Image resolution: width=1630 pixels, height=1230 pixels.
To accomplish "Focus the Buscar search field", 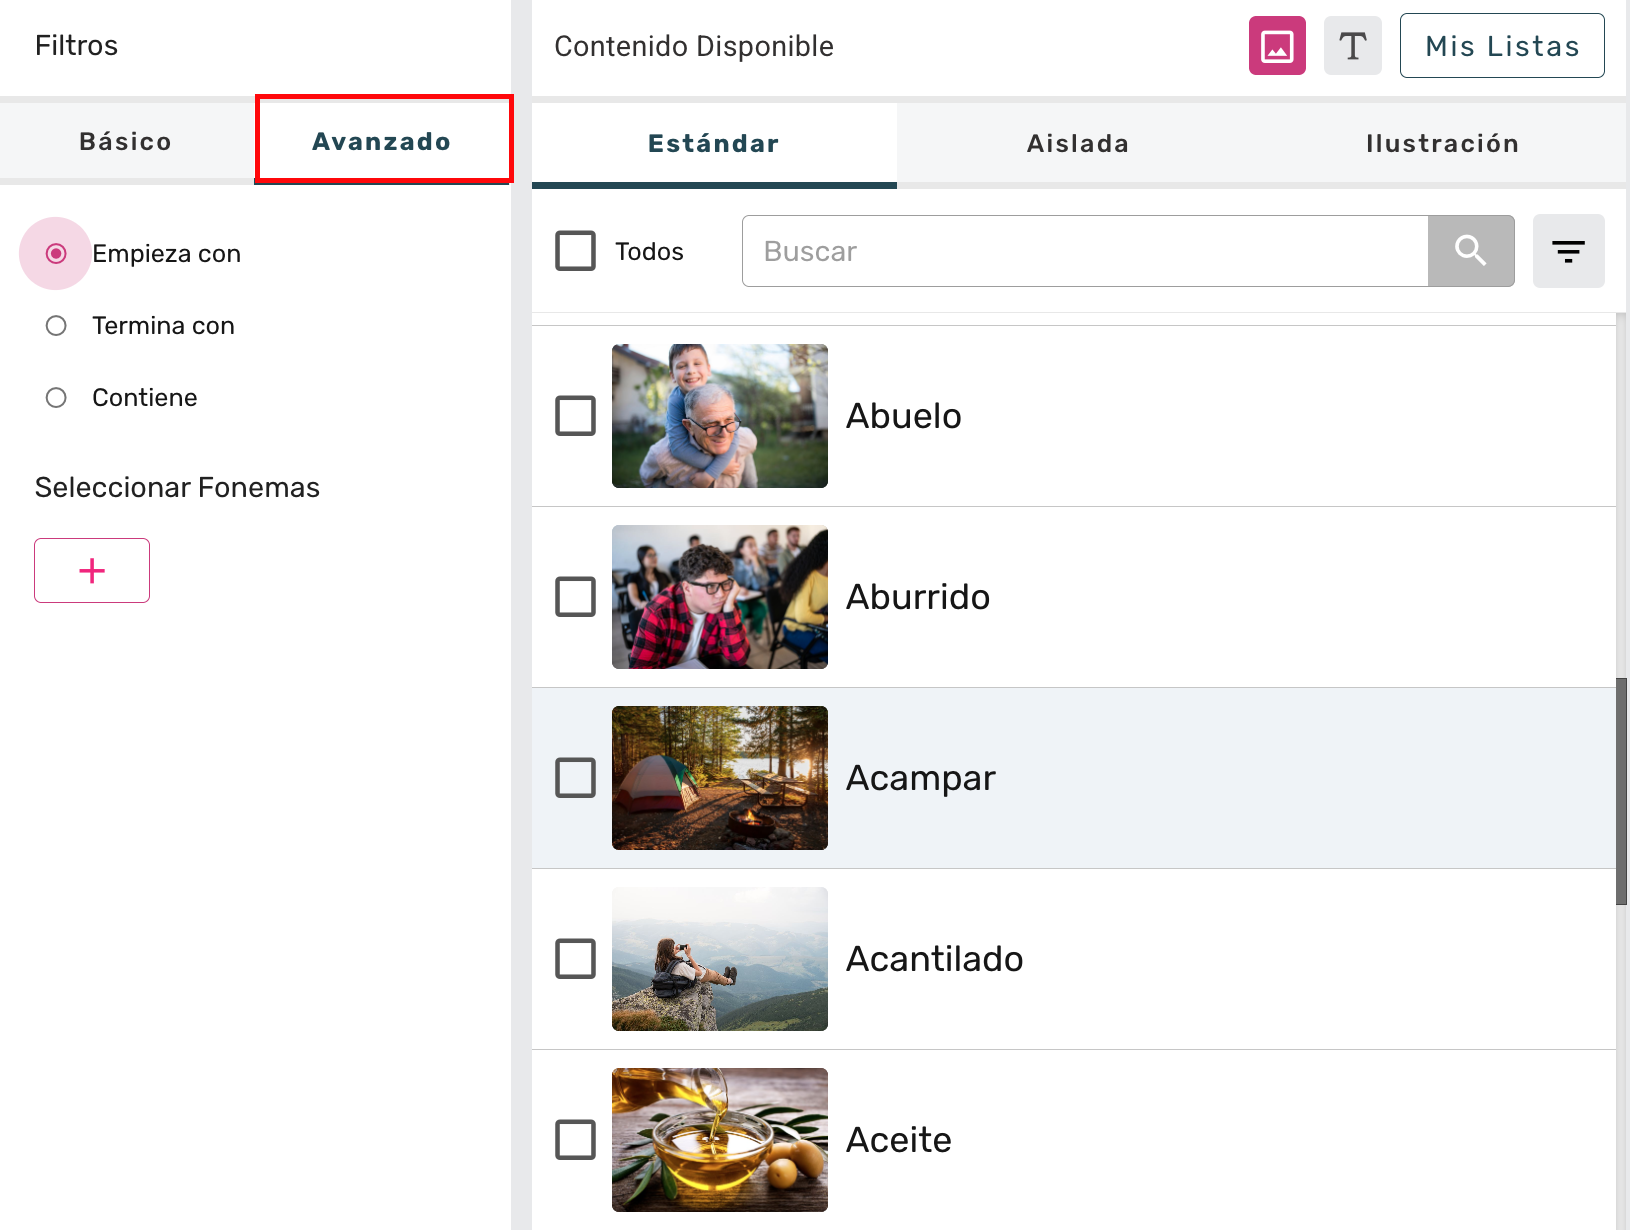I will (x=1085, y=251).
